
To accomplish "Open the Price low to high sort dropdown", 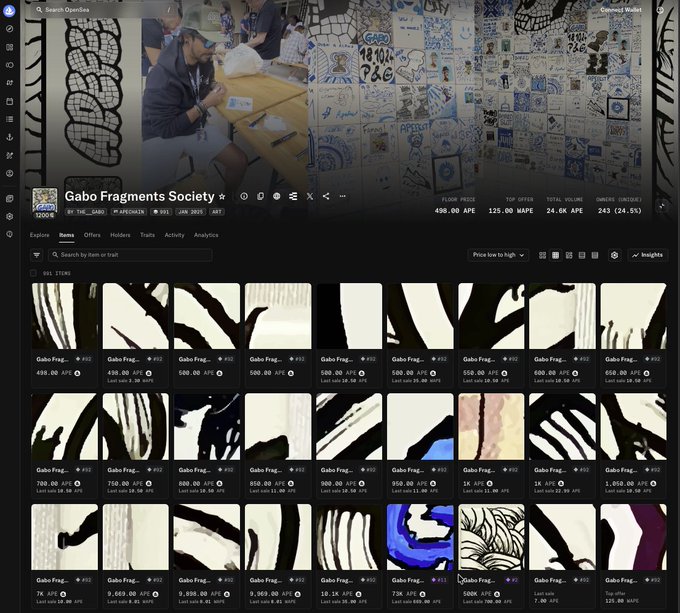I will coord(498,255).
